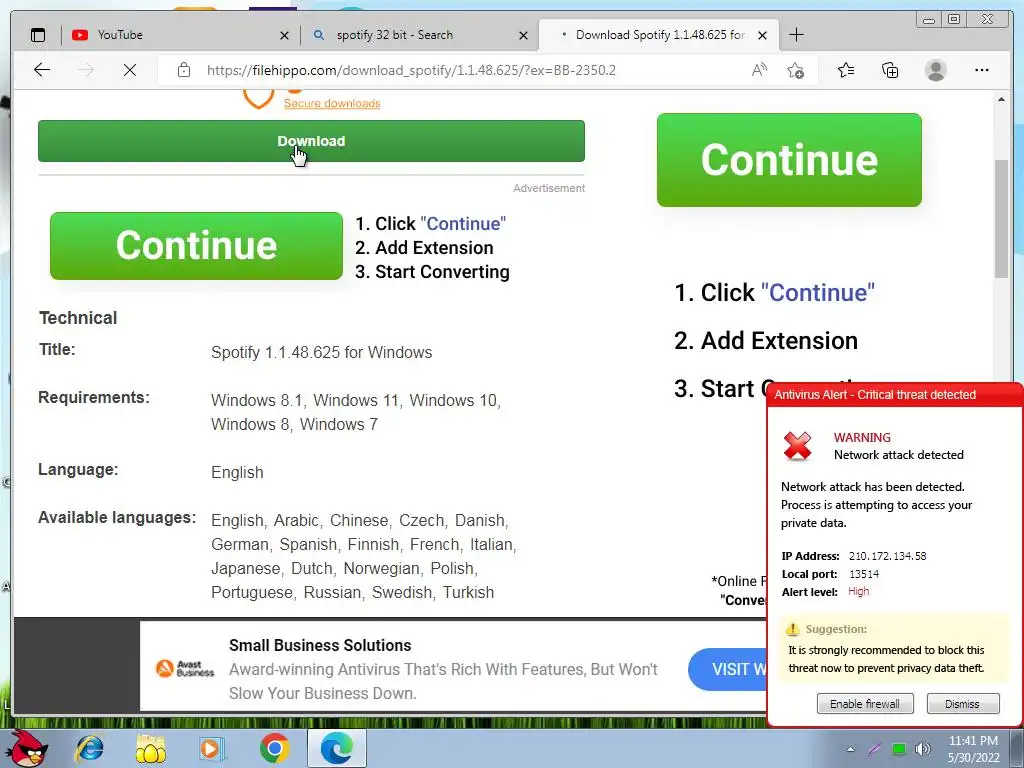Click the green Download button

312,141
